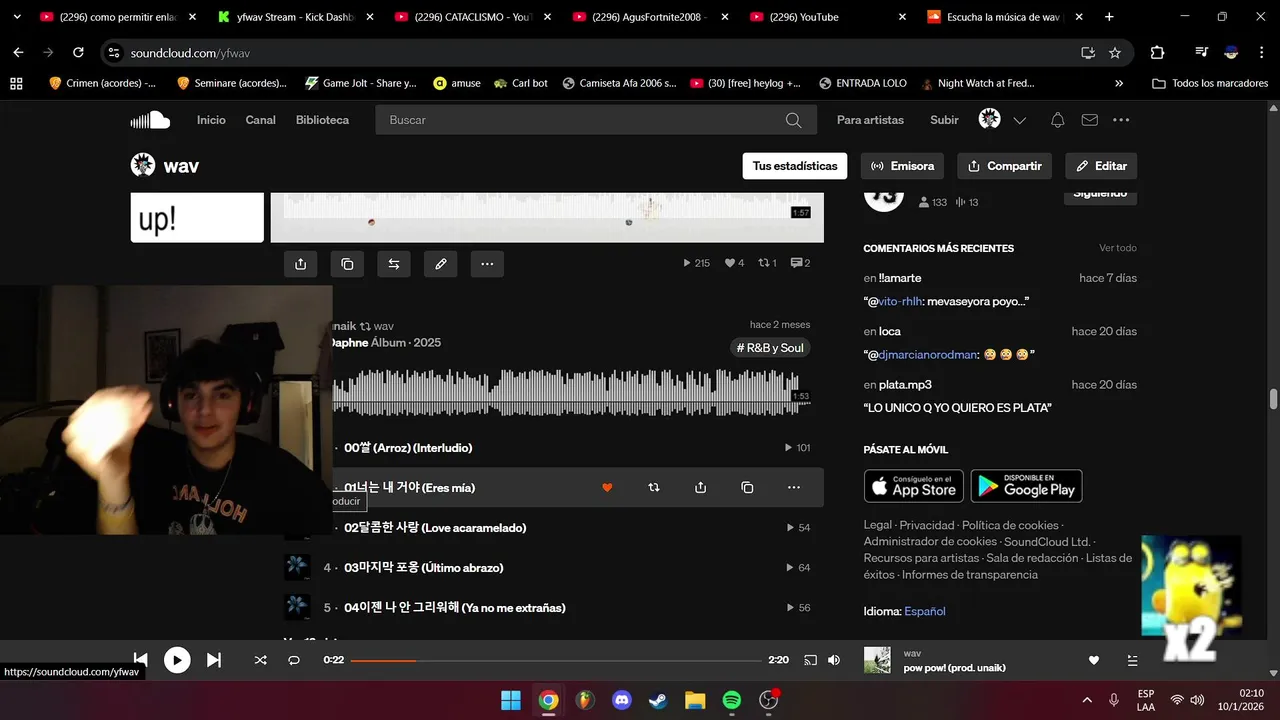Play the current track in player bar

click(x=177, y=660)
